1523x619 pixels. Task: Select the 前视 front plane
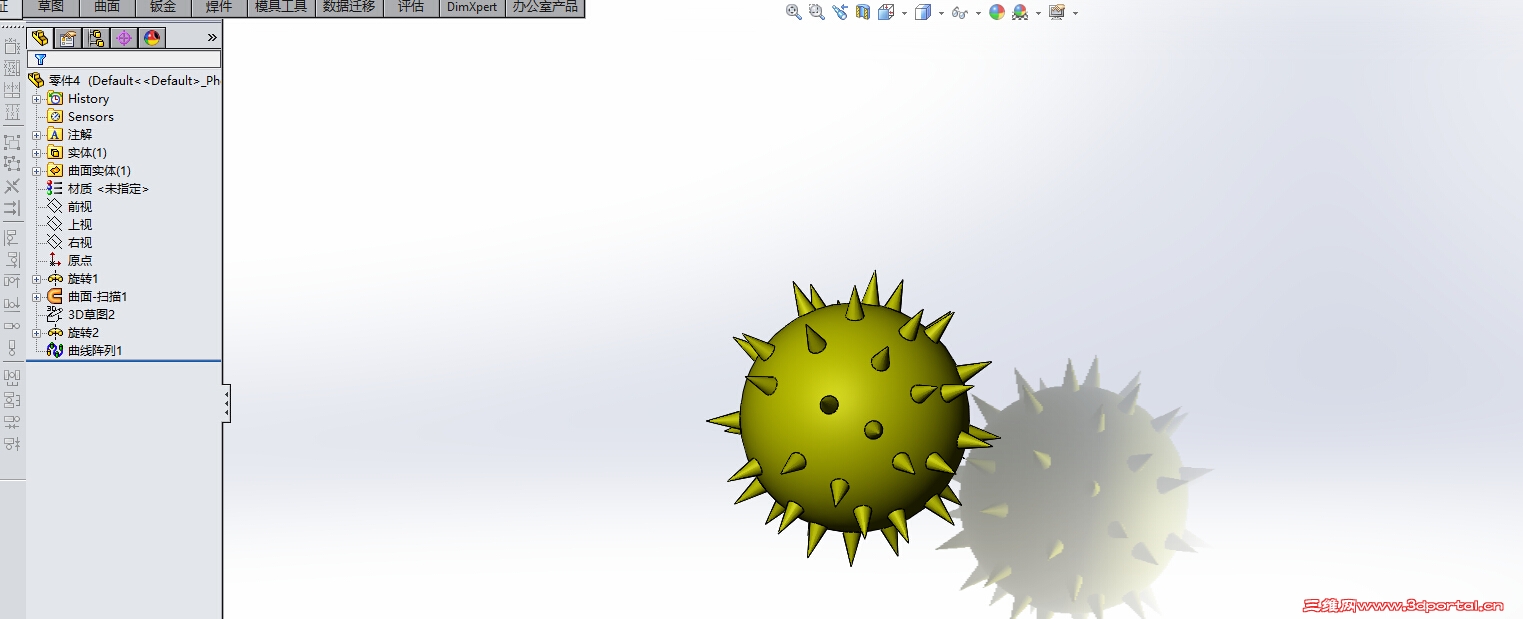pyautogui.click(x=80, y=207)
